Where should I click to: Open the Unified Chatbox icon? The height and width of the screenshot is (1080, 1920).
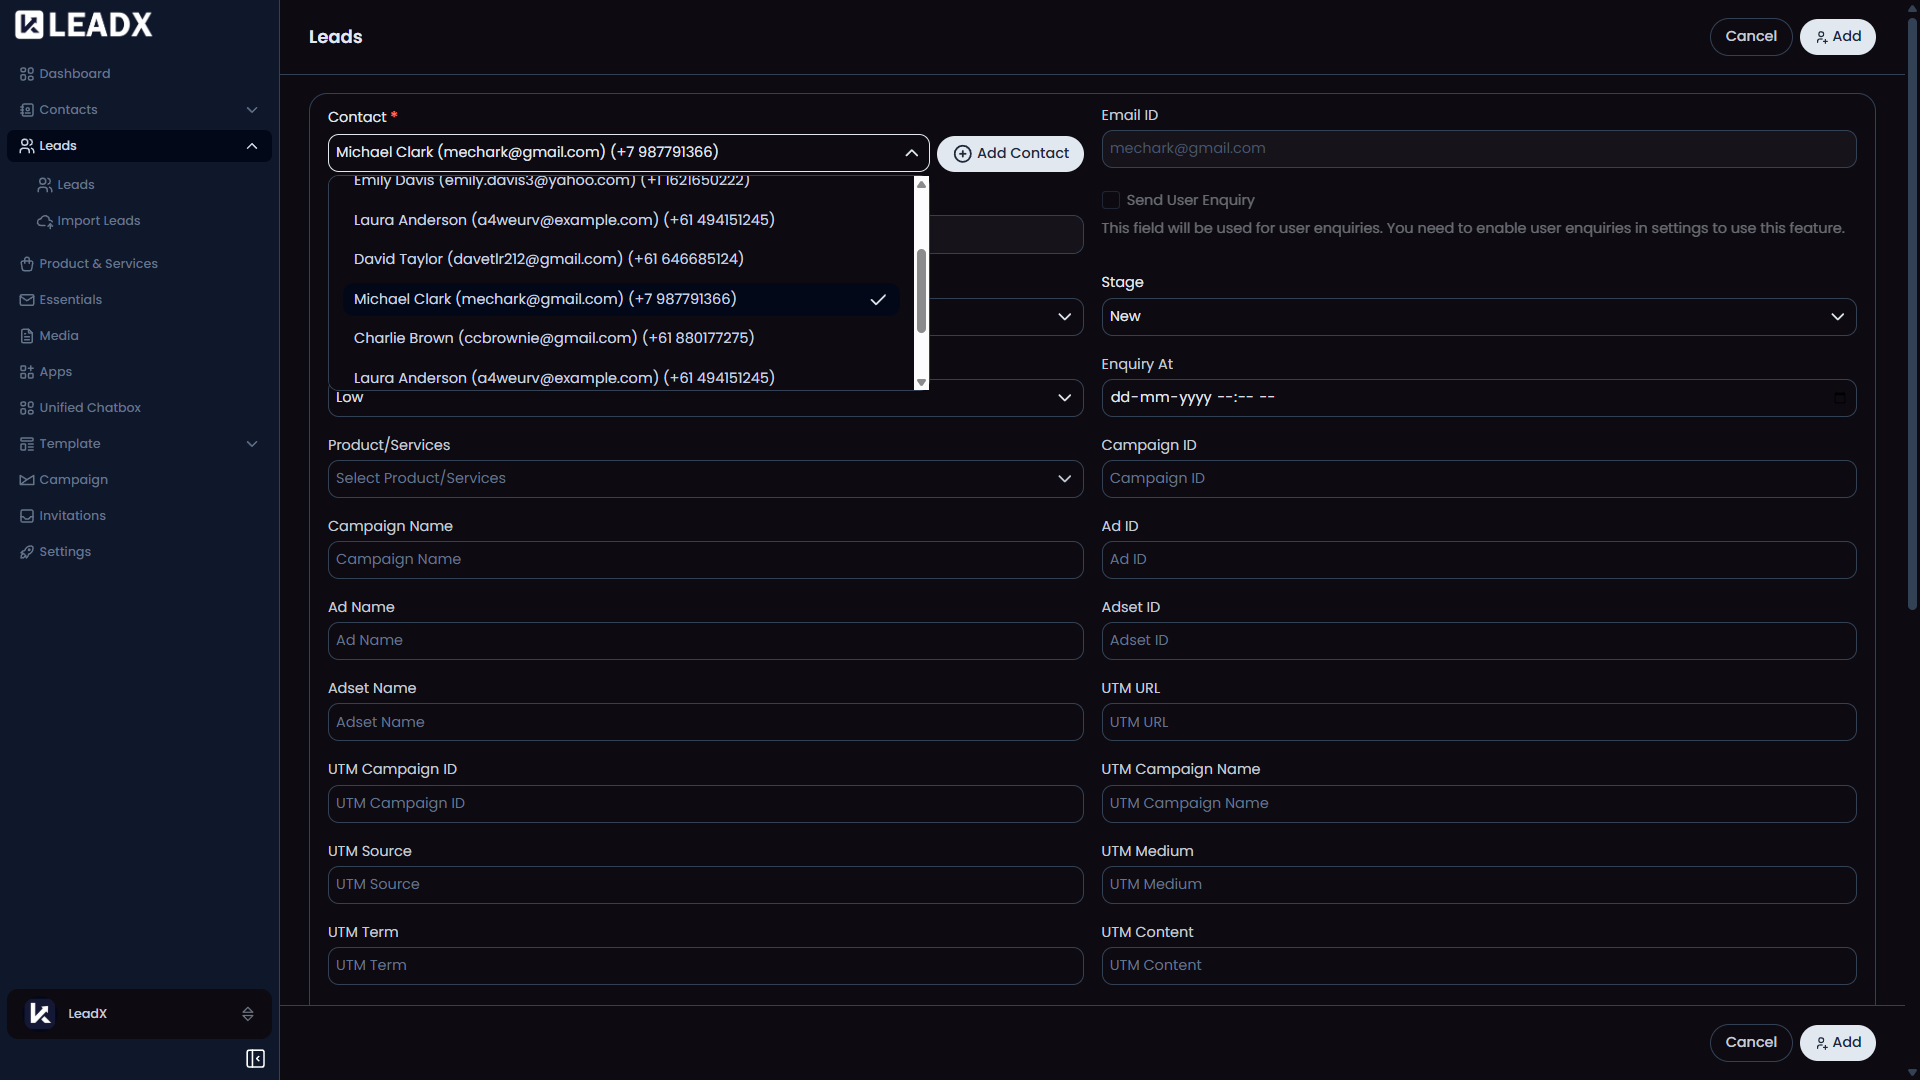coord(27,408)
